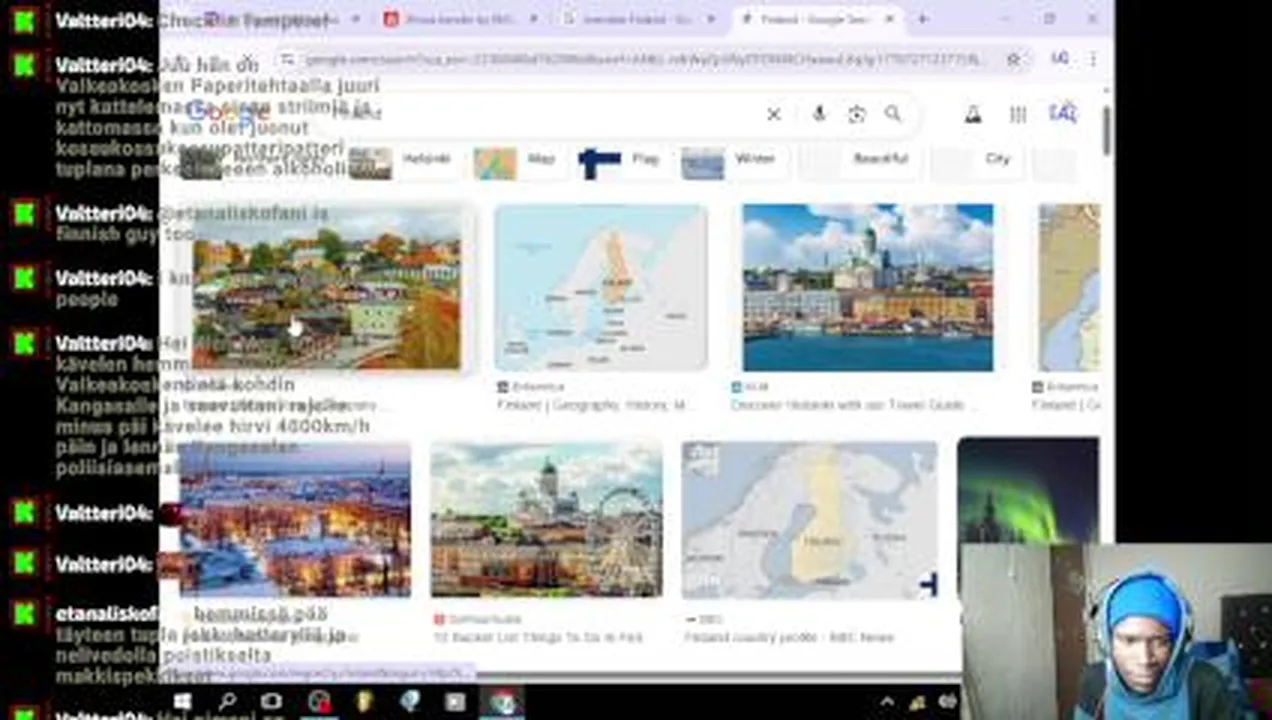Open the Windows Start menu

(182, 702)
